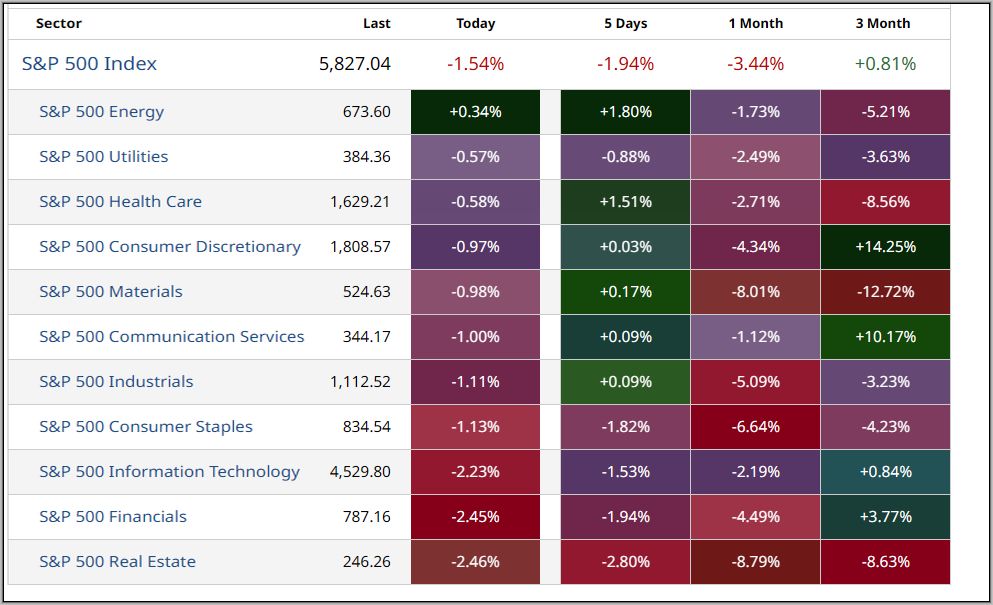Open the S&P 500 Index link

(x=89, y=64)
